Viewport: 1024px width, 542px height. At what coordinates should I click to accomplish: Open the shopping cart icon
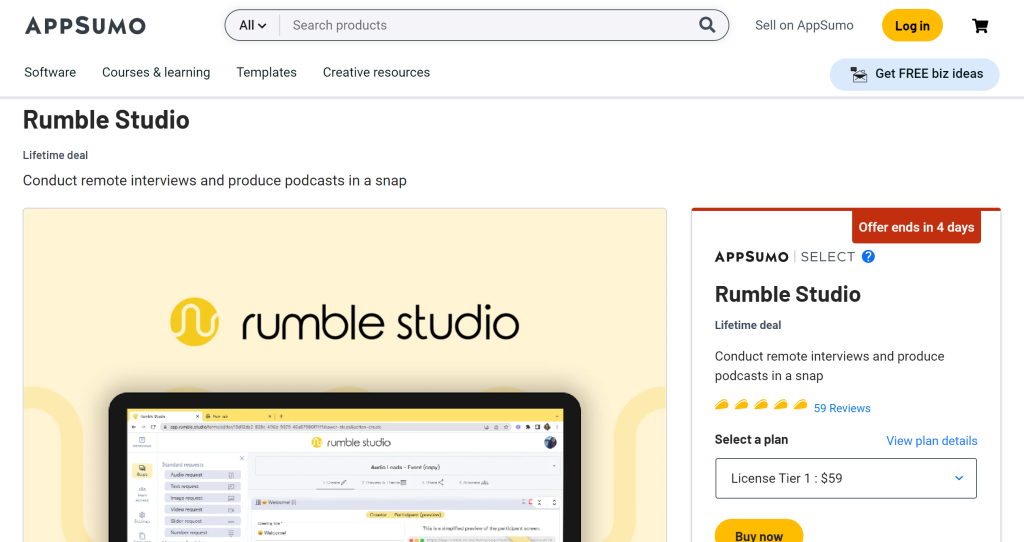(980, 25)
